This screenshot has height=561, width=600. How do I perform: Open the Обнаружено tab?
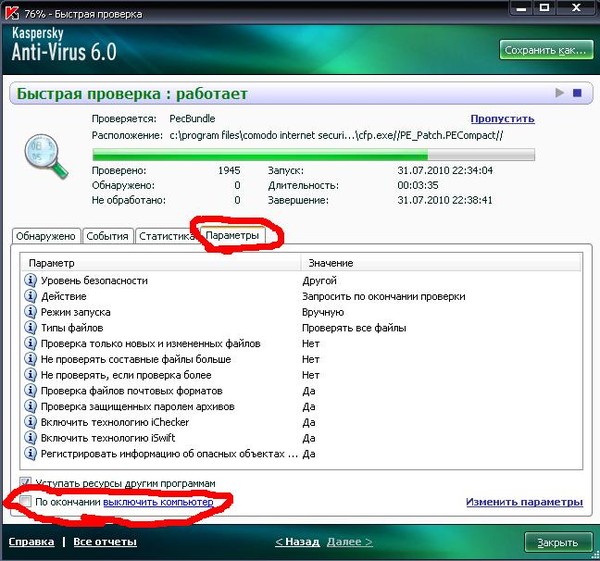46,236
